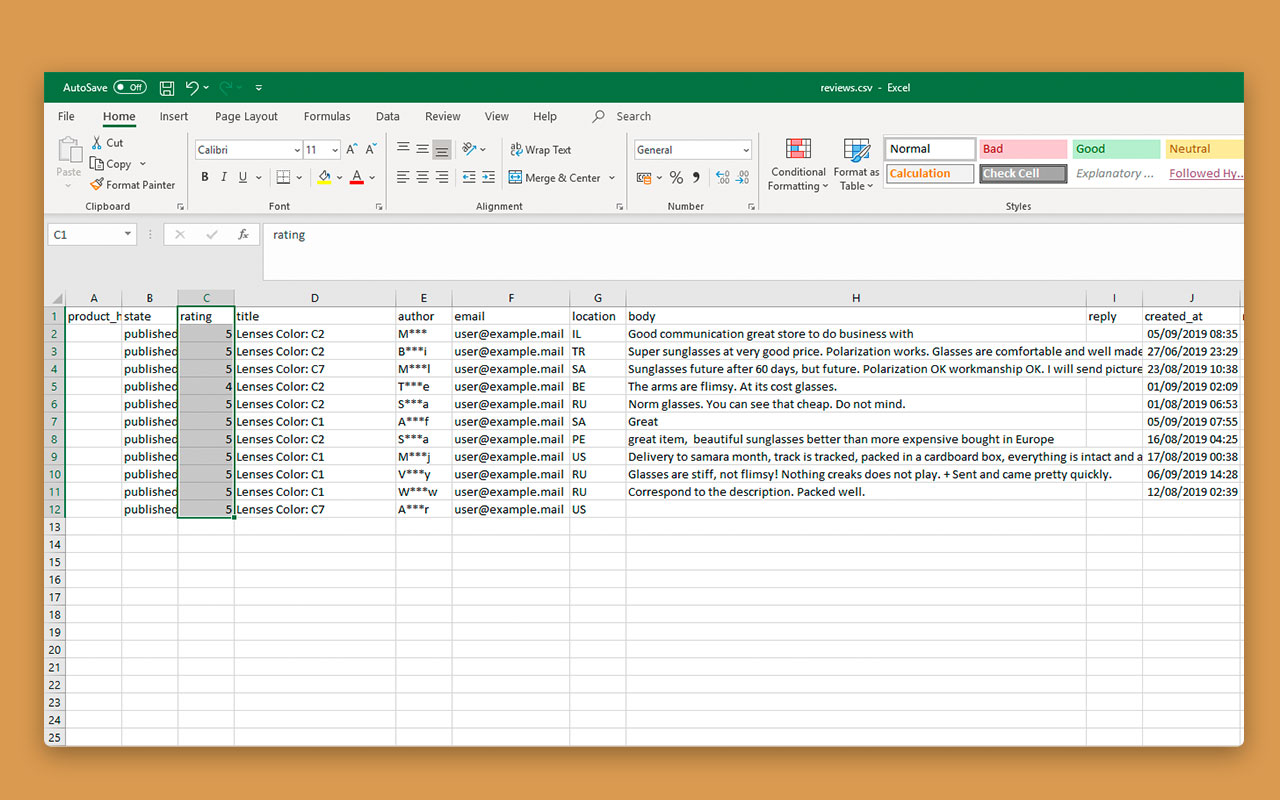Switch to the Data tab

click(388, 116)
